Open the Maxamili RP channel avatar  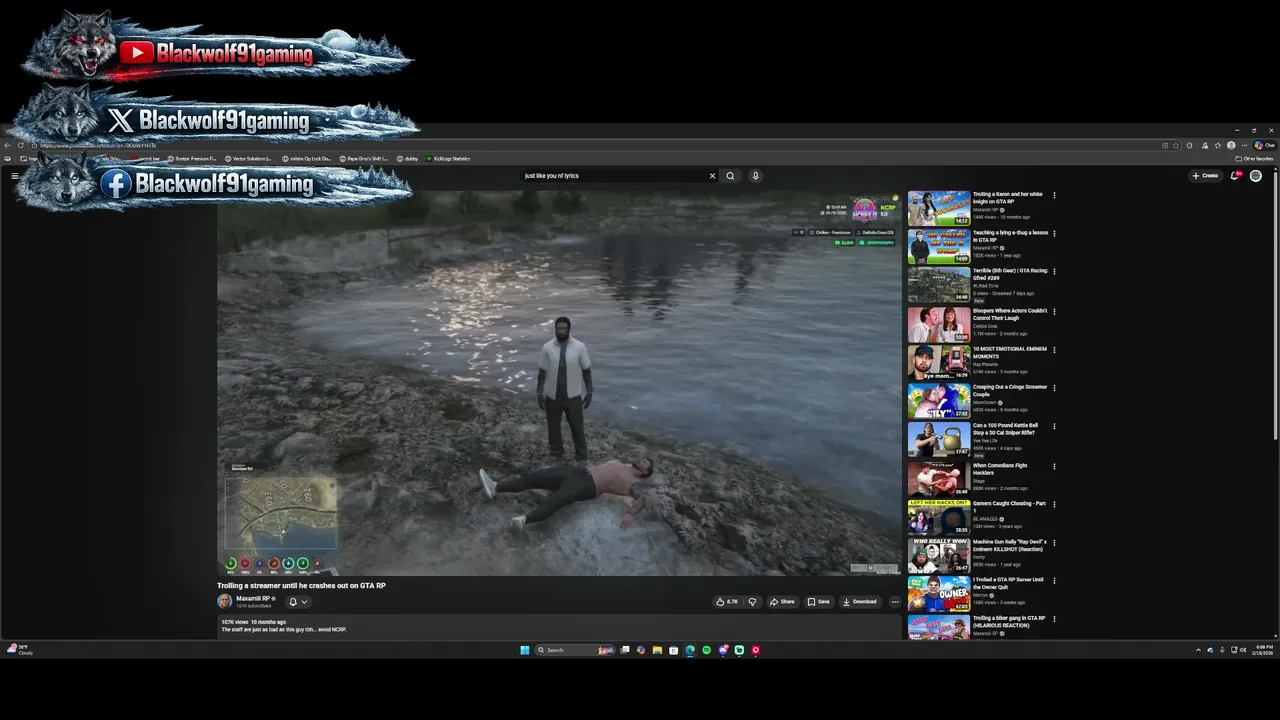click(x=225, y=601)
